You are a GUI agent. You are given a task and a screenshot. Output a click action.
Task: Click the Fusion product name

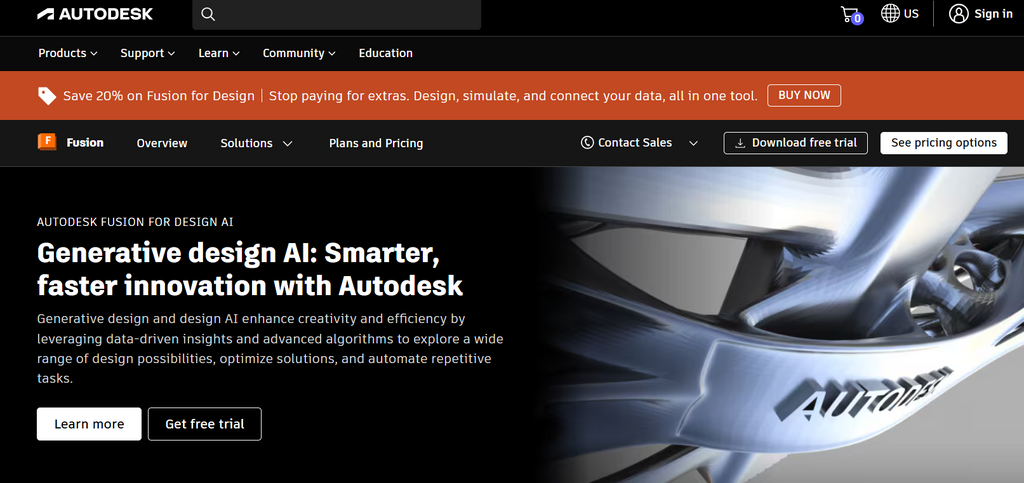(85, 142)
